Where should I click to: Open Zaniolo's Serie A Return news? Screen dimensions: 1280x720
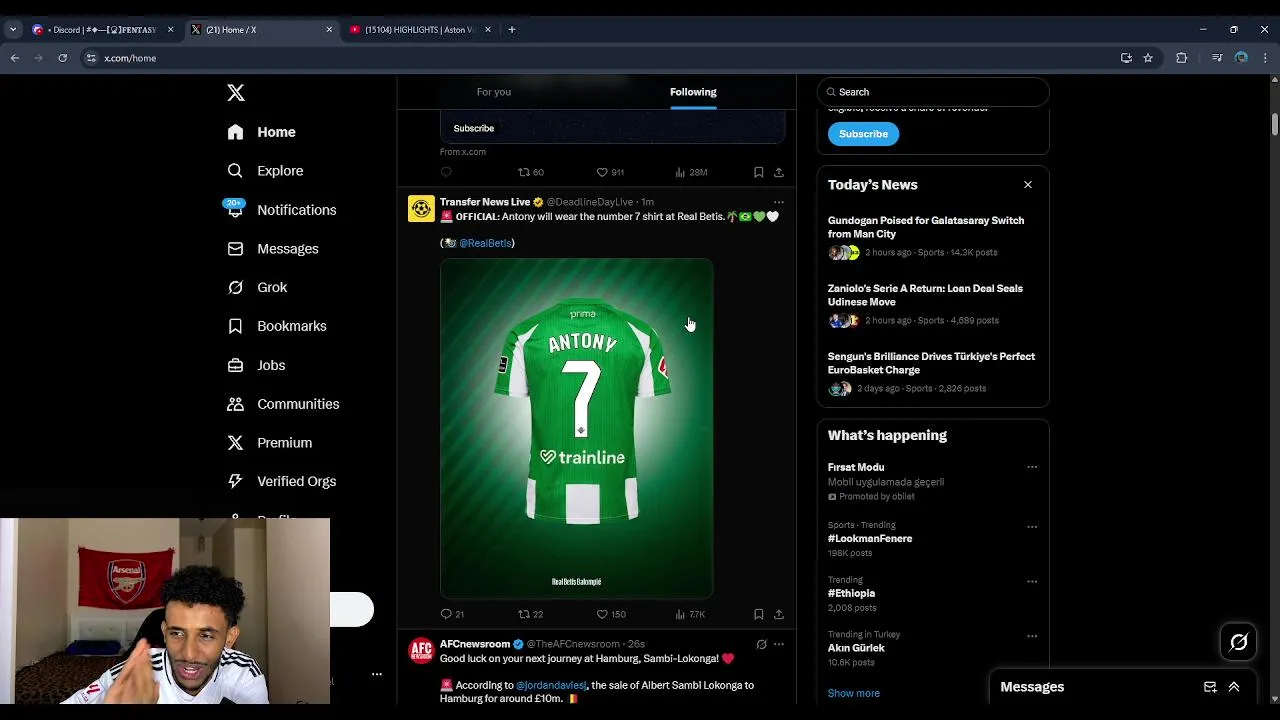(932, 304)
